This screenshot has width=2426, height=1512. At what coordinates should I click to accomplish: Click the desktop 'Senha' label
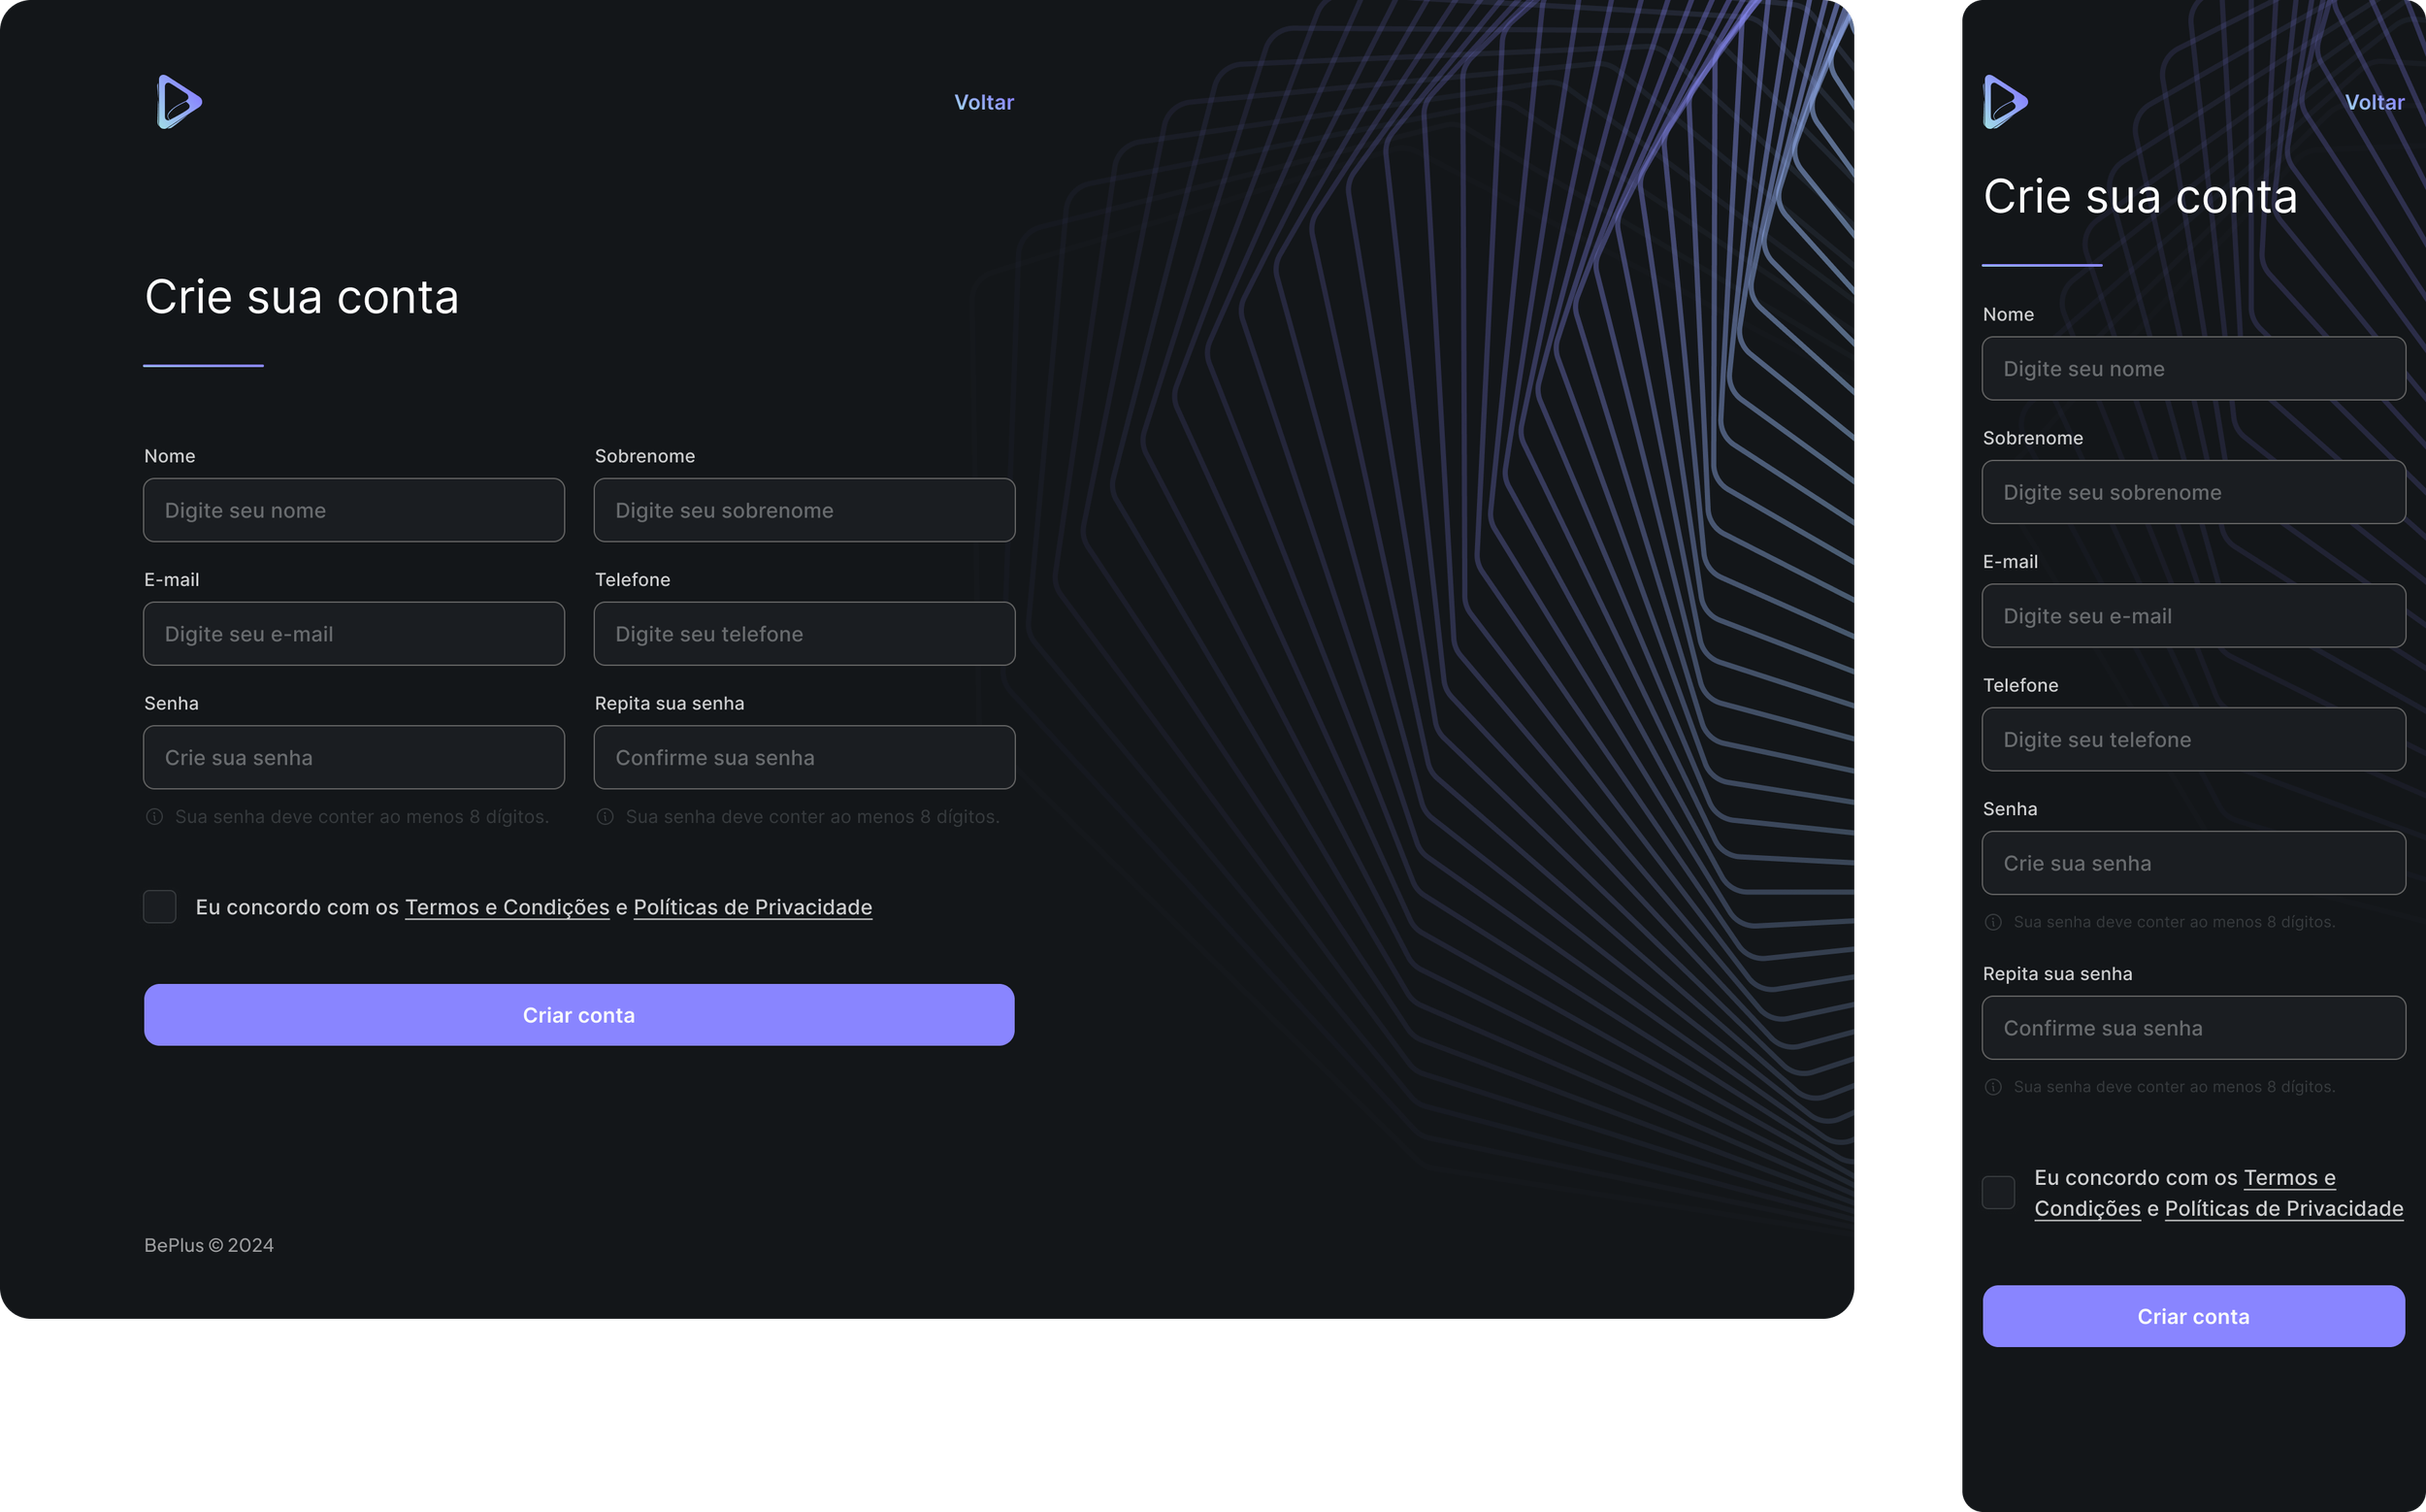[x=171, y=703]
